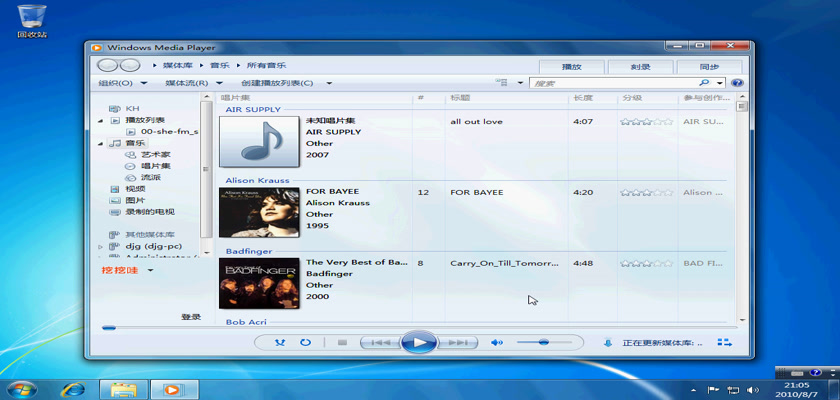The height and width of the screenshot is (400, 840).
Task: Click the Badfinger album cover thumbnail
Action: 259,283
